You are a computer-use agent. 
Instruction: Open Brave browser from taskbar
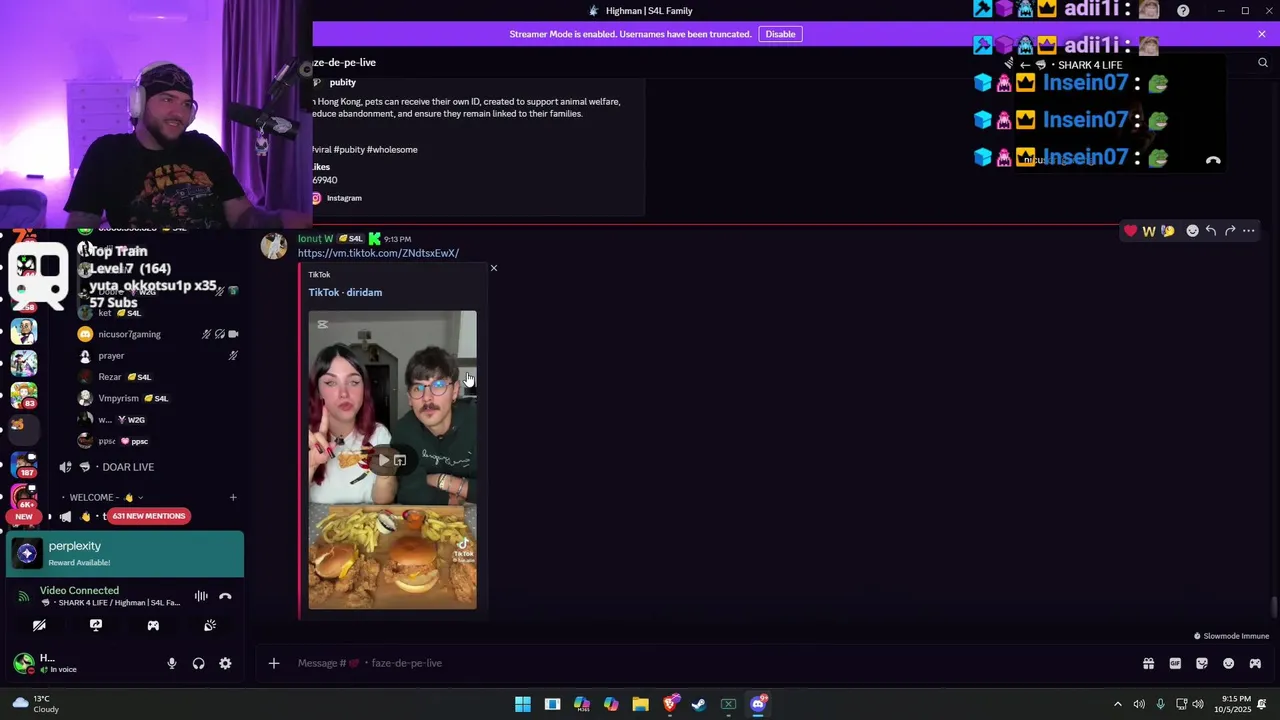pos(670,704)
